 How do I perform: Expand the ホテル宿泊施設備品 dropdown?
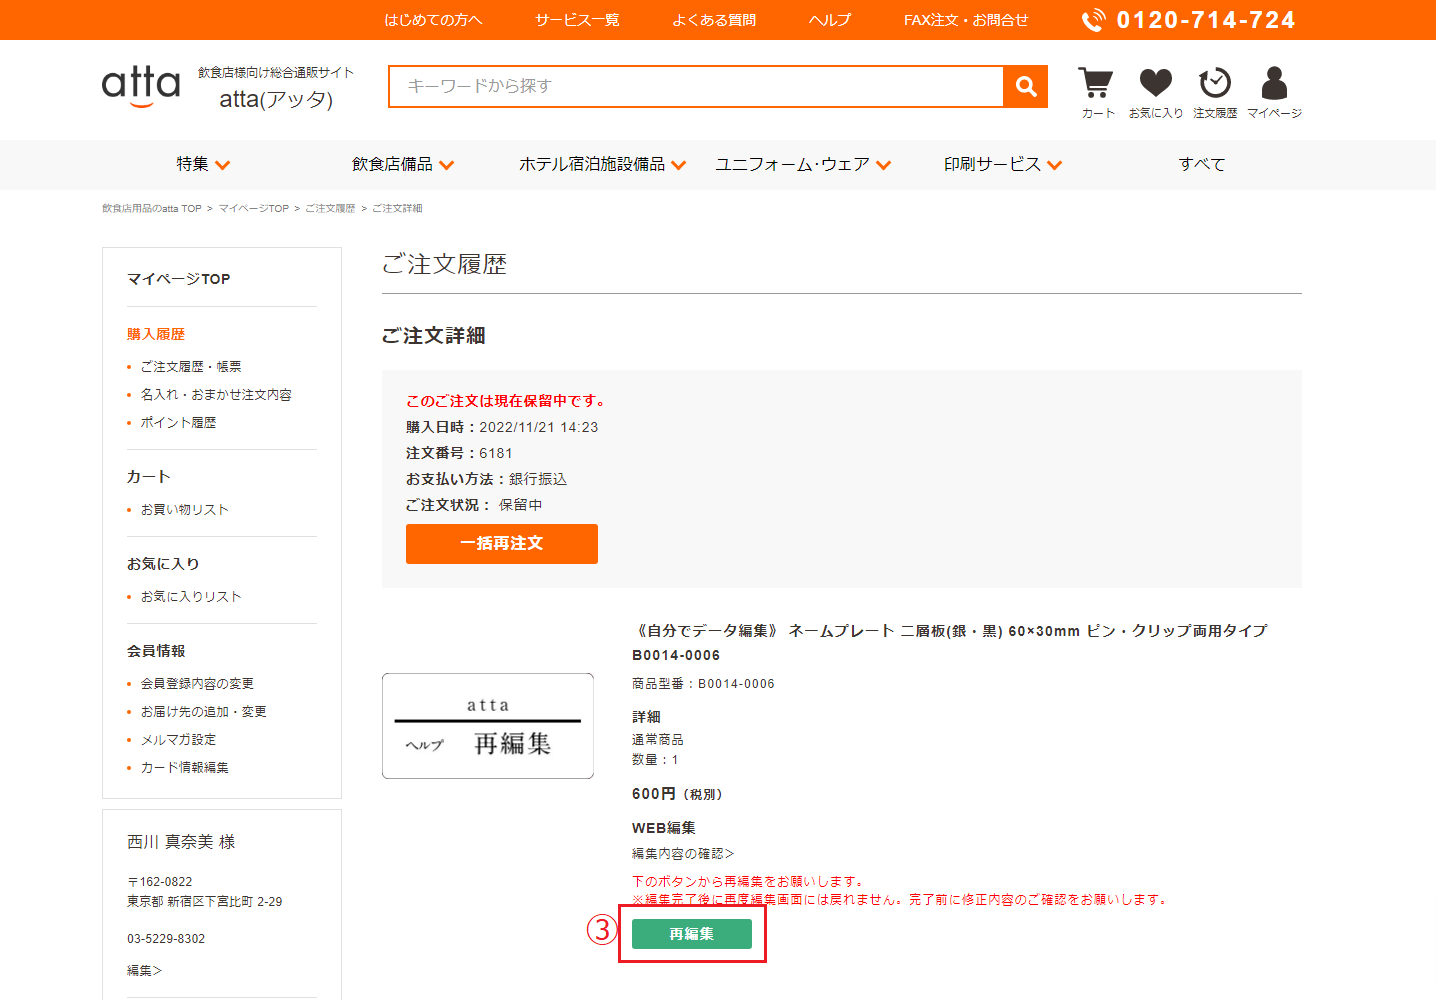[602, 165]
